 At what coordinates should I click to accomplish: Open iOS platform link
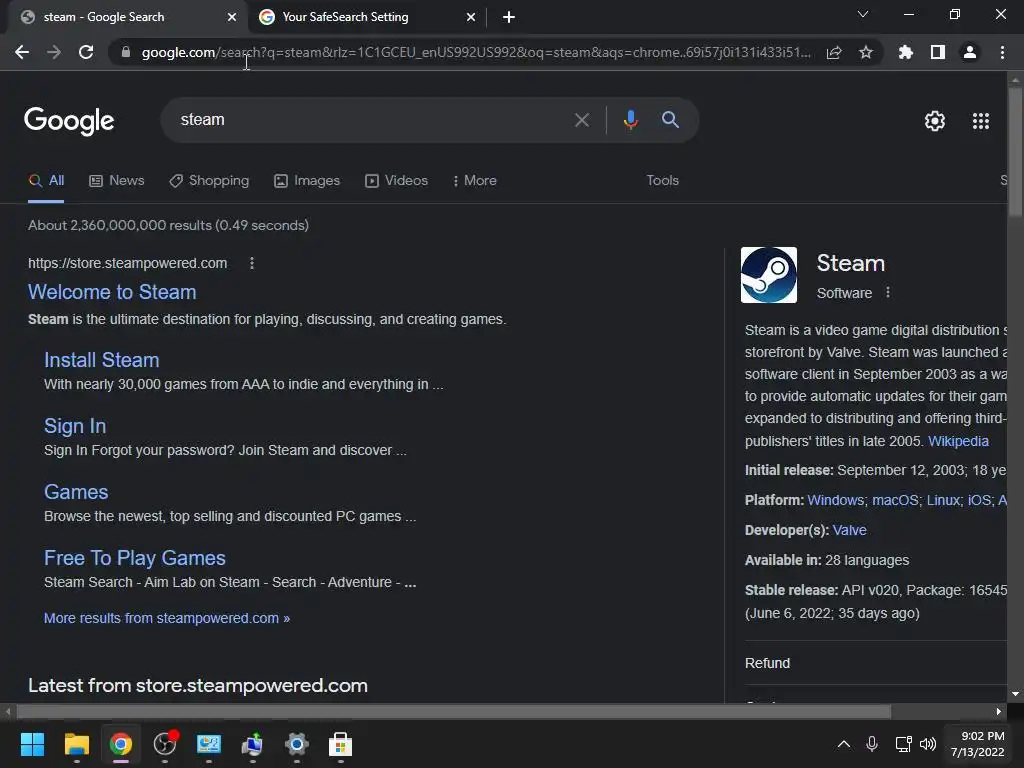[979, 500]
